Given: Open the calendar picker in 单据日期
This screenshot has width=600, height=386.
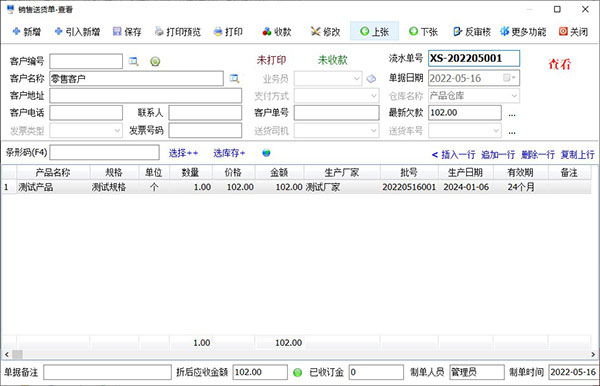Looking at the screenshot, I should click(510, 78).
